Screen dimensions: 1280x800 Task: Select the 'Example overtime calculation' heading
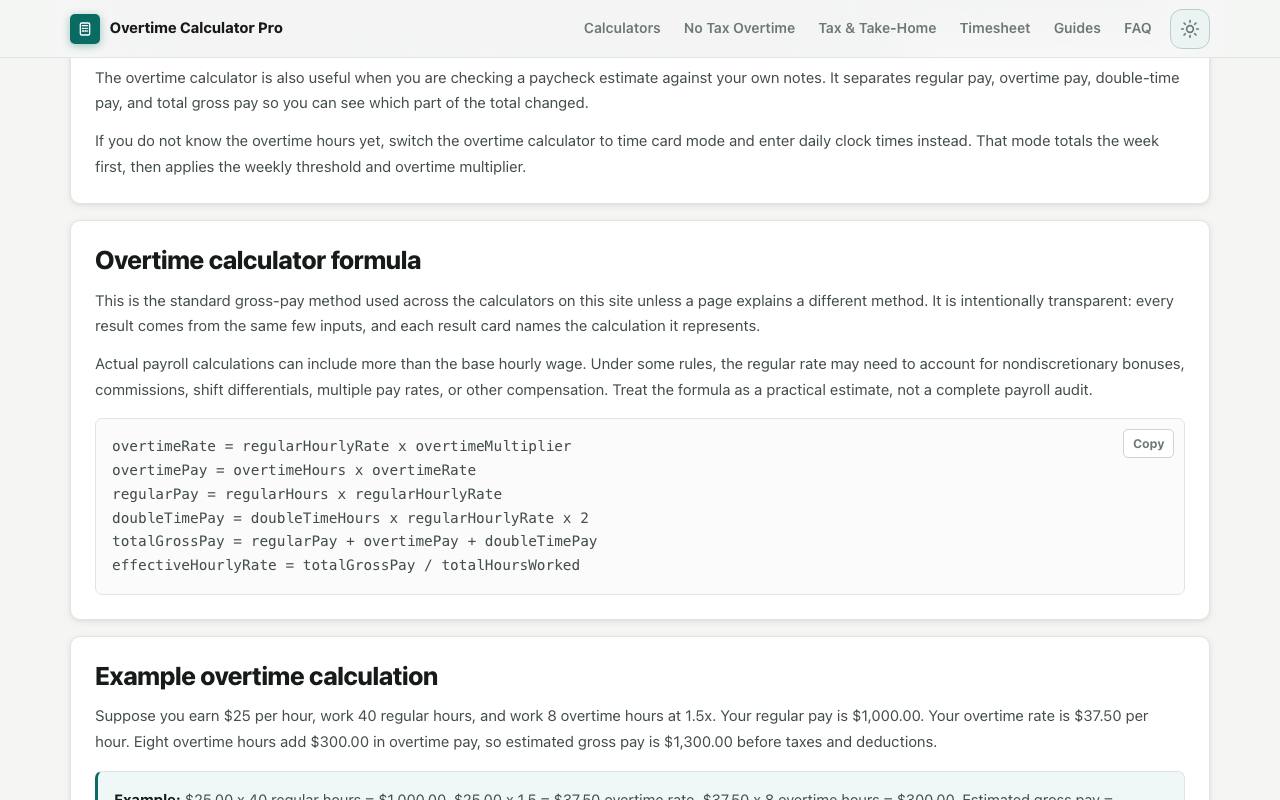click(266, 676)
